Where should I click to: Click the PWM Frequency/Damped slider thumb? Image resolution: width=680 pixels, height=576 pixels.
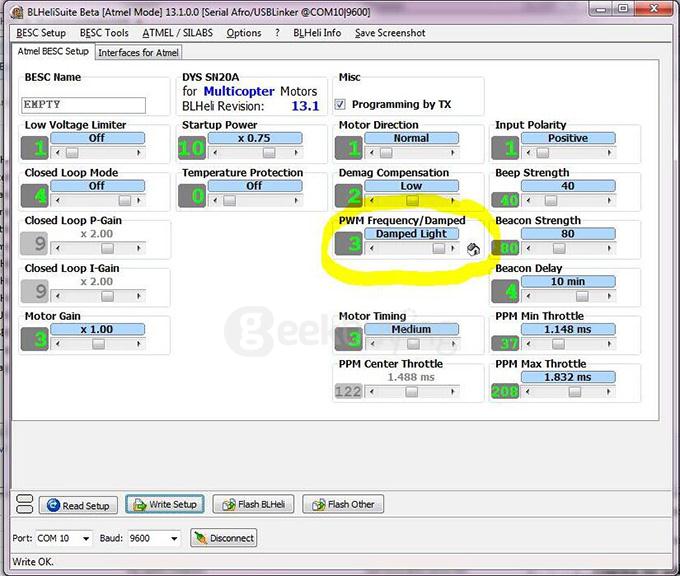(438, 248)
